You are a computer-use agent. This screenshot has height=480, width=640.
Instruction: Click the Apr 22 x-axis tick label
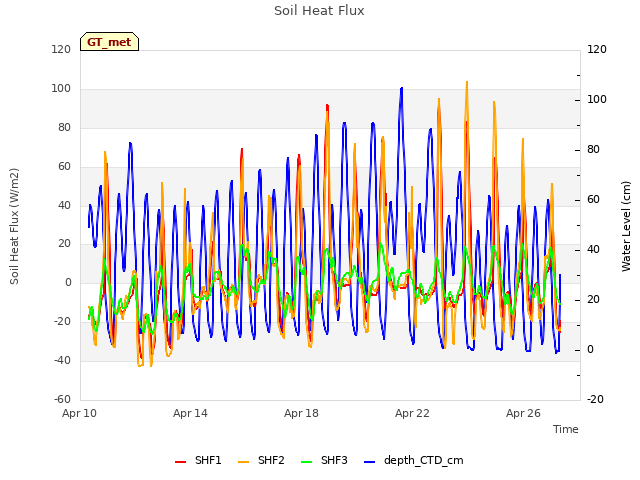tap(412, 413)
